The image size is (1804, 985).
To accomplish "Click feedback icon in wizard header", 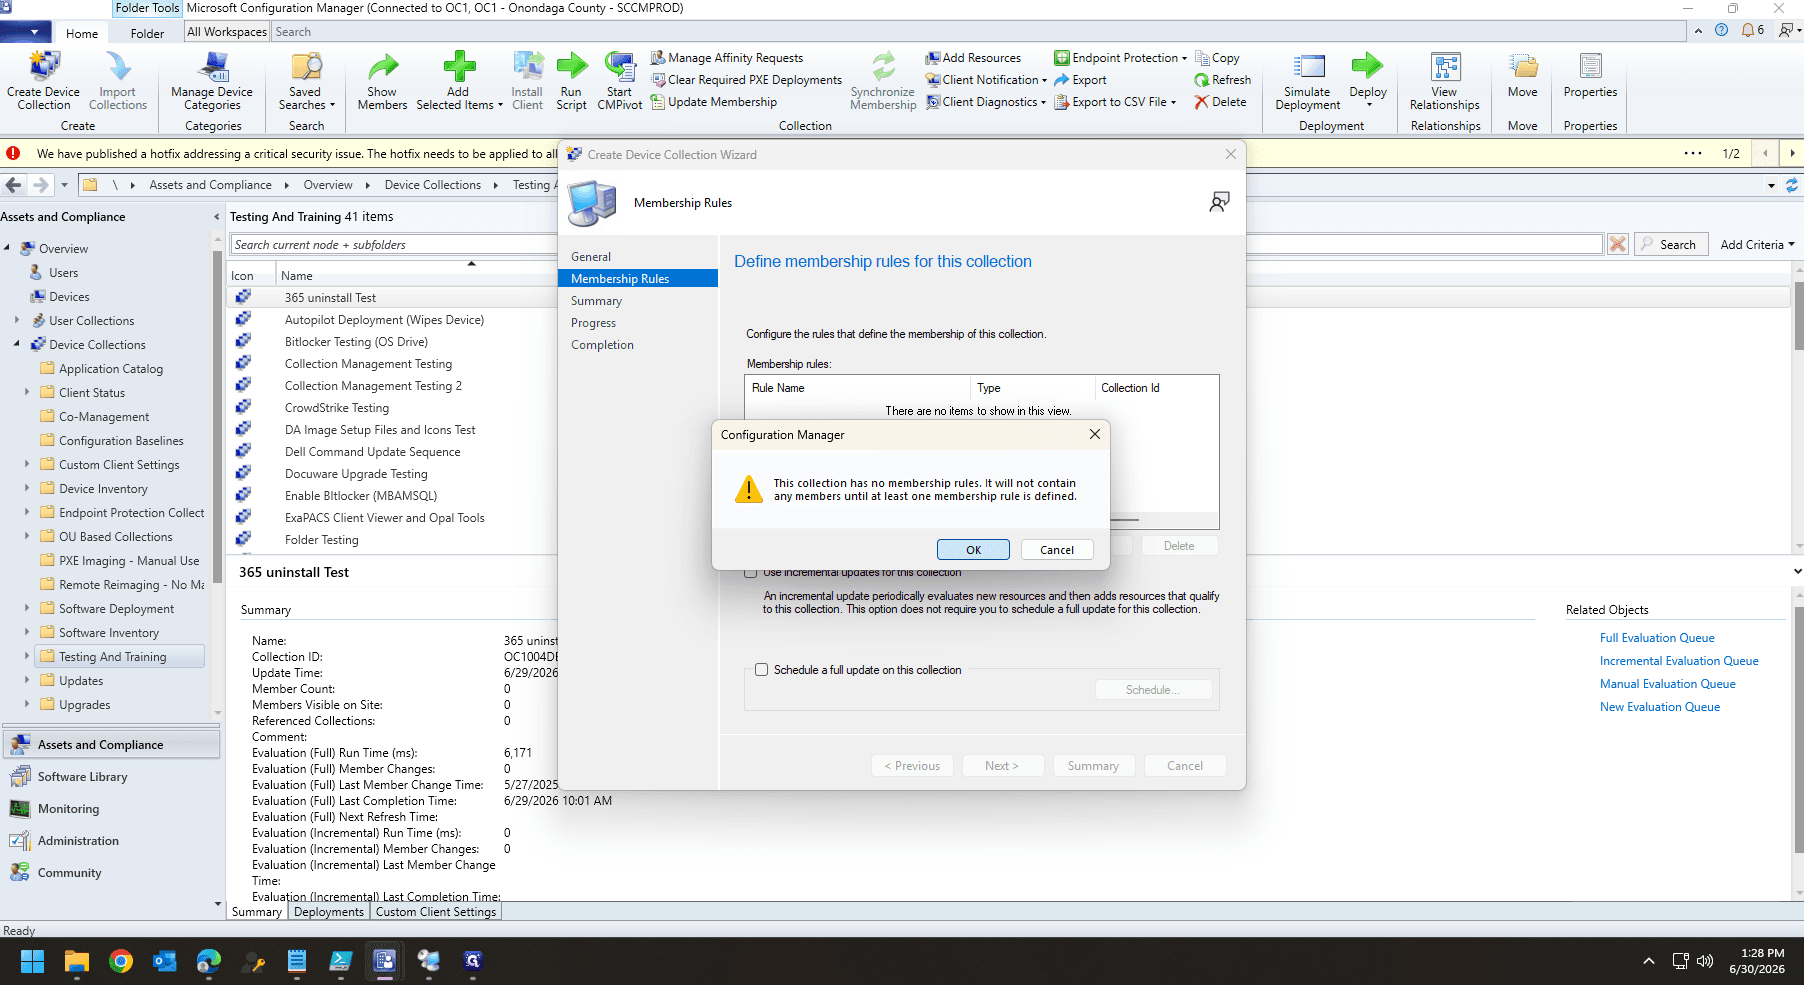I will tap(1219, 202).
